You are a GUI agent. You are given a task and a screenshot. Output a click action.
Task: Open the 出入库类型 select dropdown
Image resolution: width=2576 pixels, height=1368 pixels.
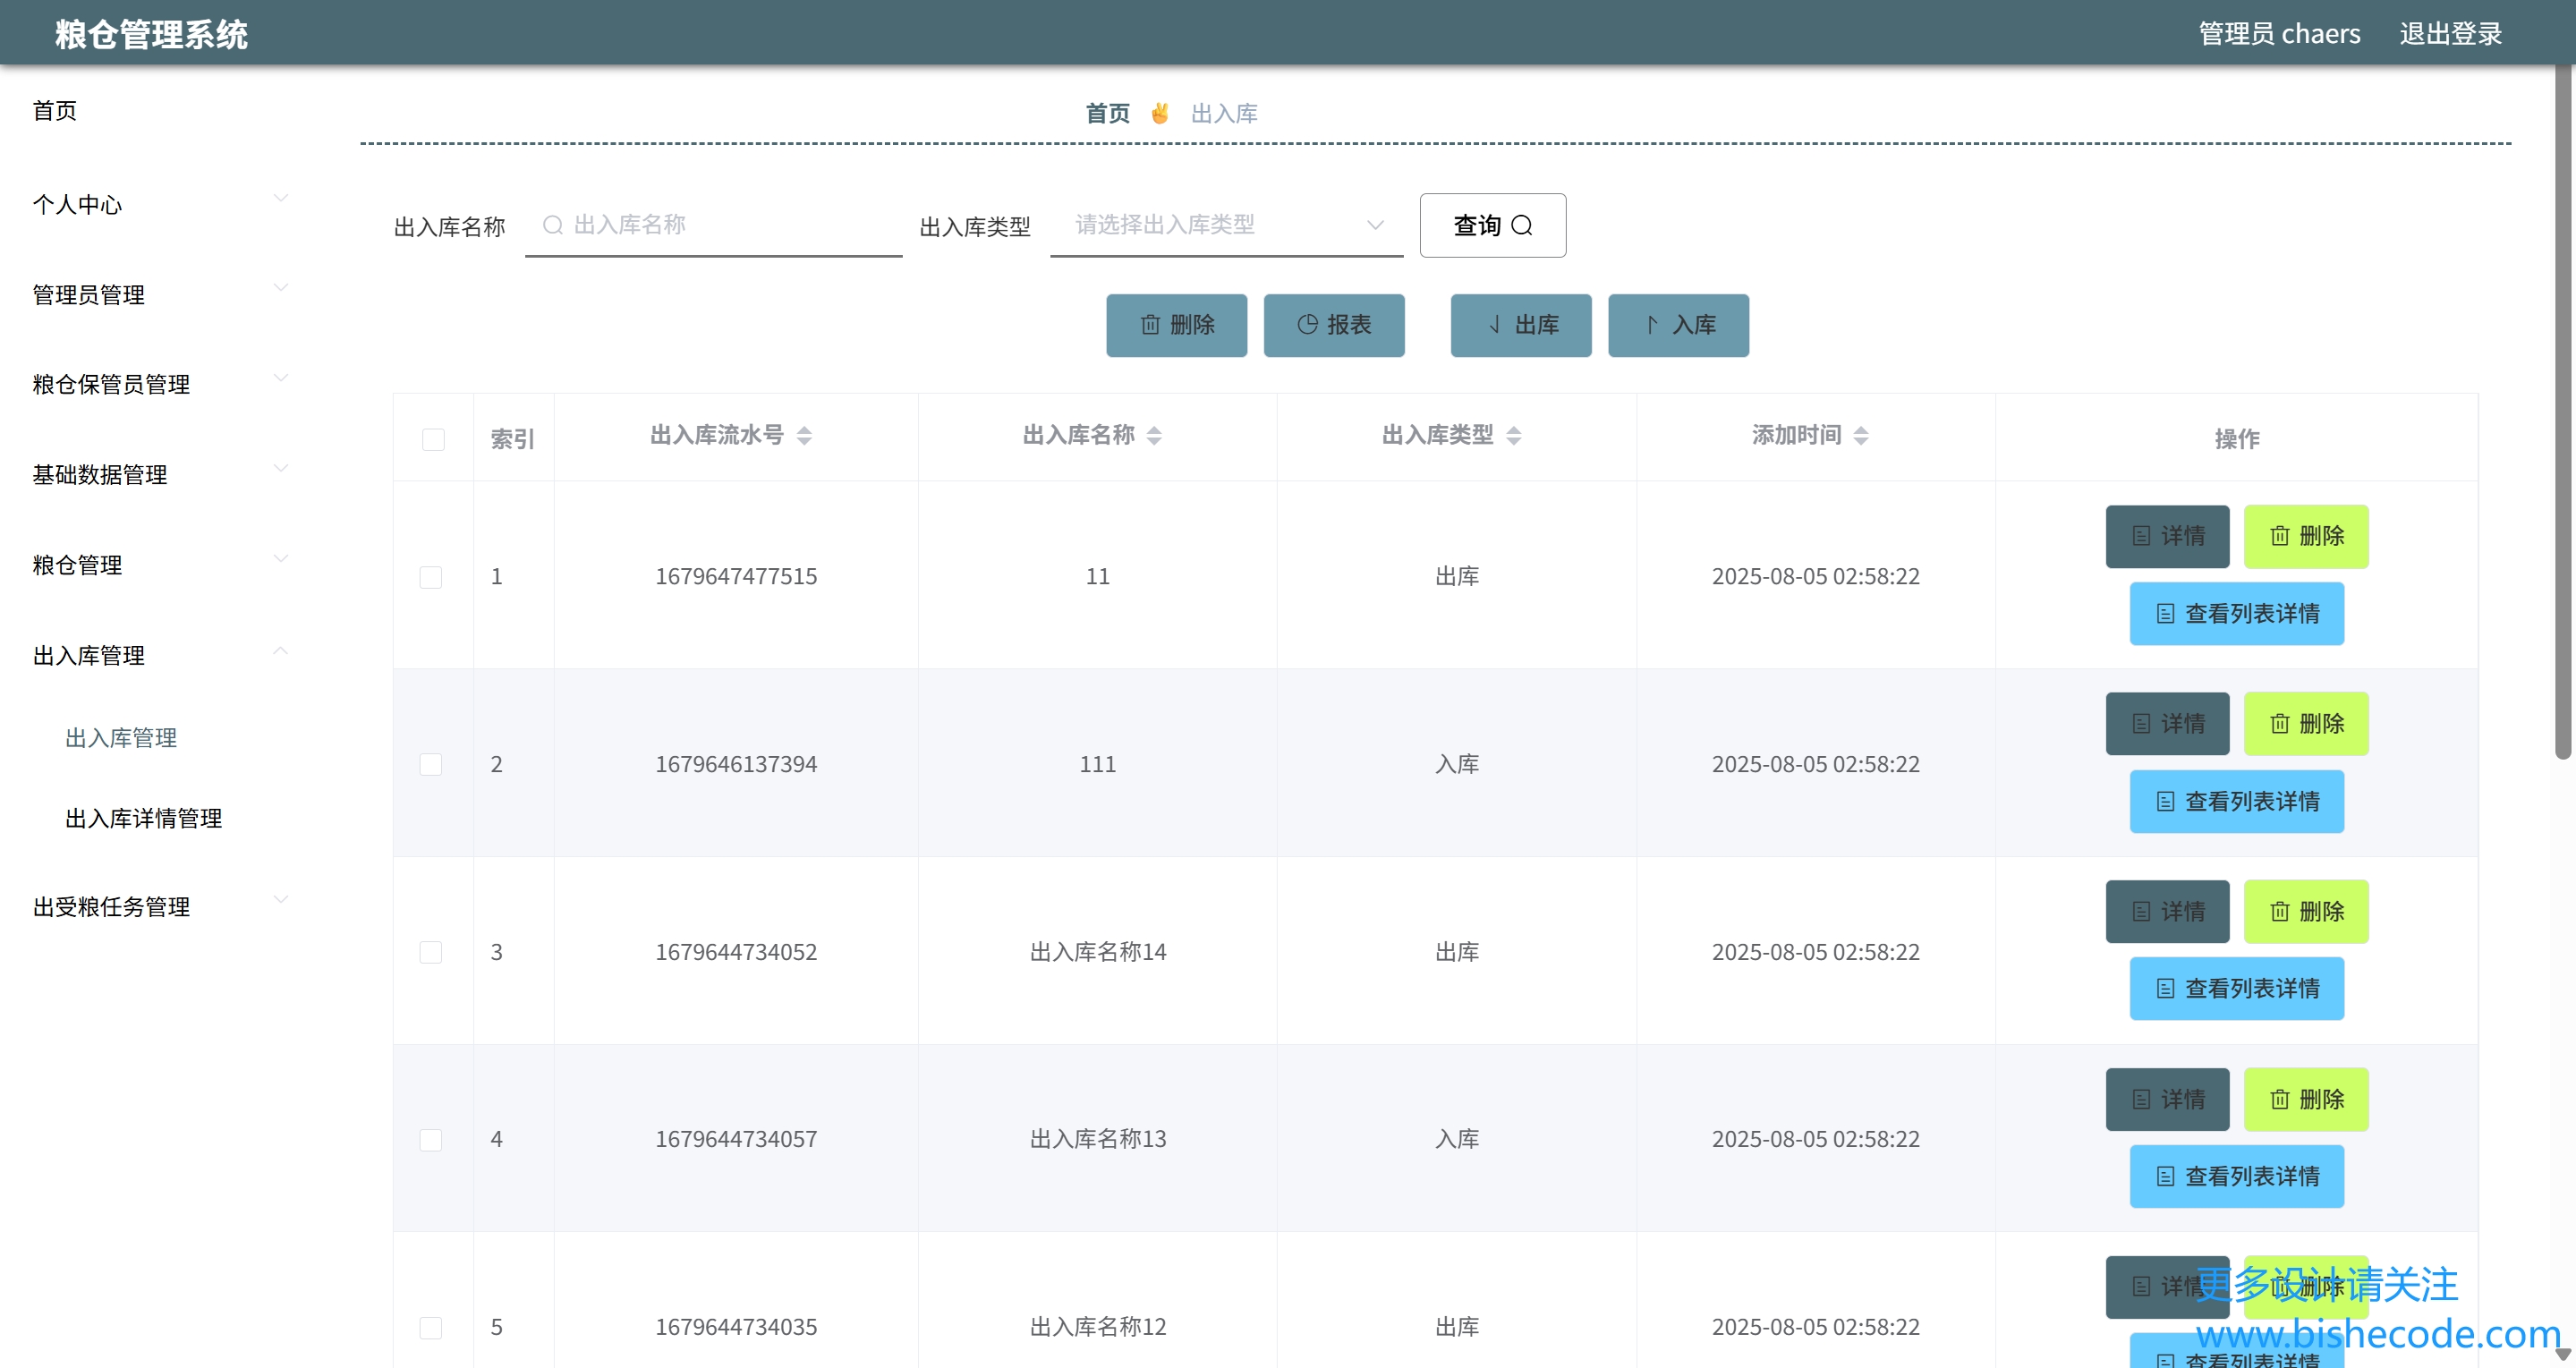[x=1226, y=225]
